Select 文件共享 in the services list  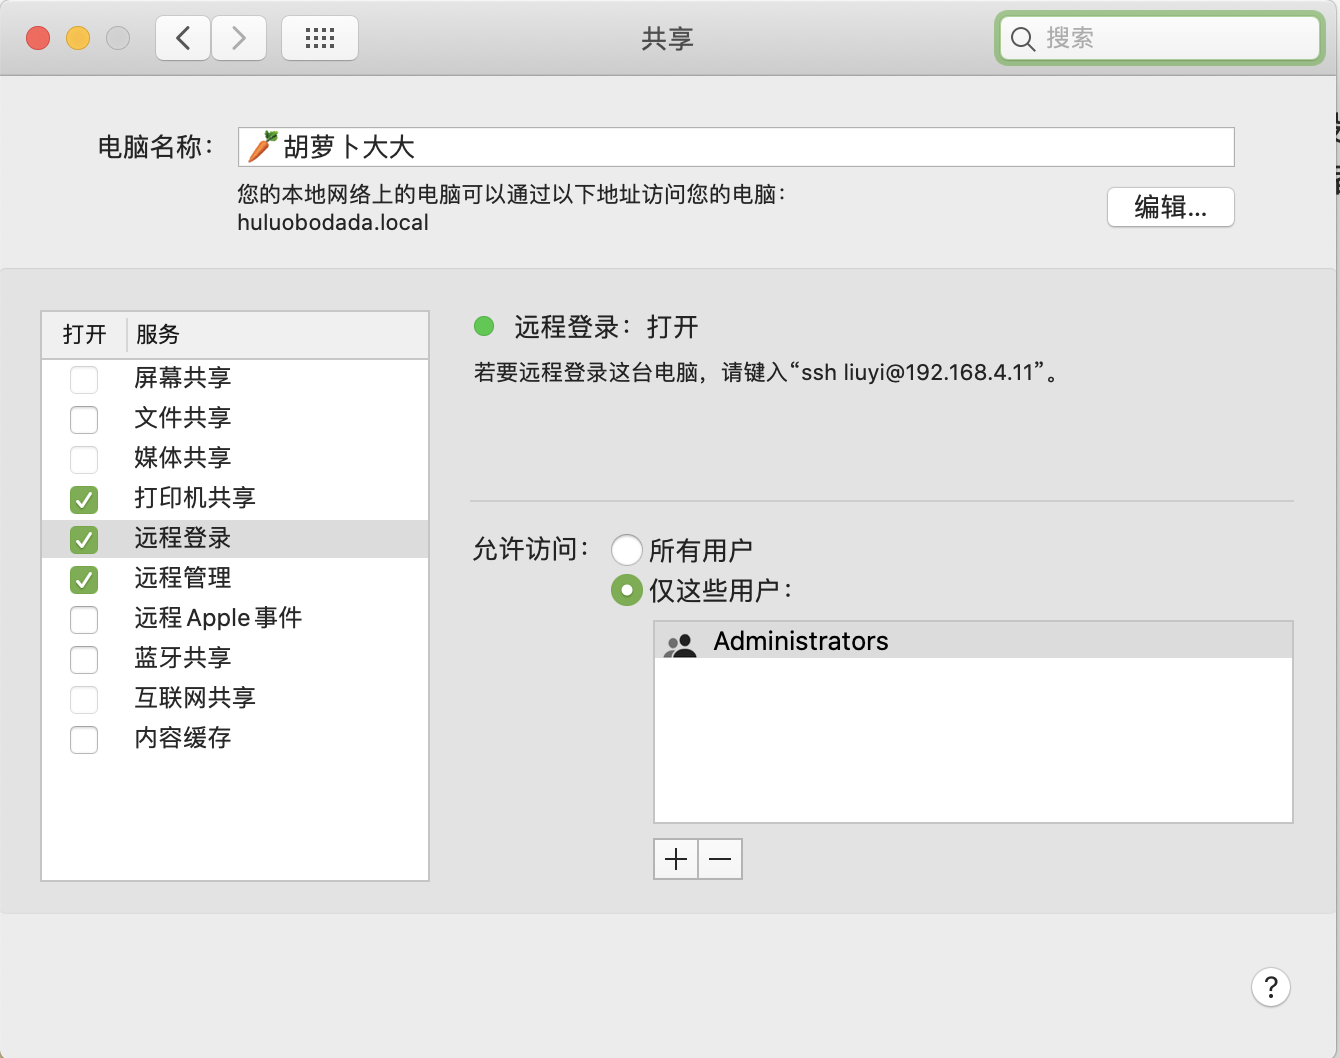tap(182, 419)
